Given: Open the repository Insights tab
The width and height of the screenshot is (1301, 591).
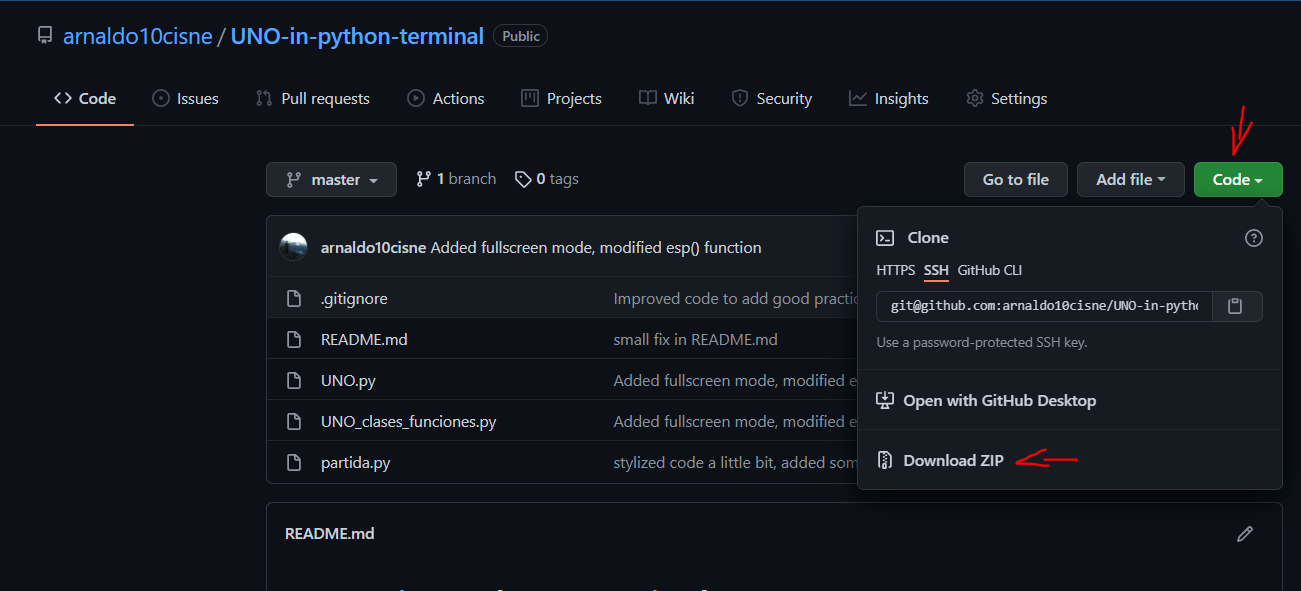Looking at the screenshot, I should 888,98.
